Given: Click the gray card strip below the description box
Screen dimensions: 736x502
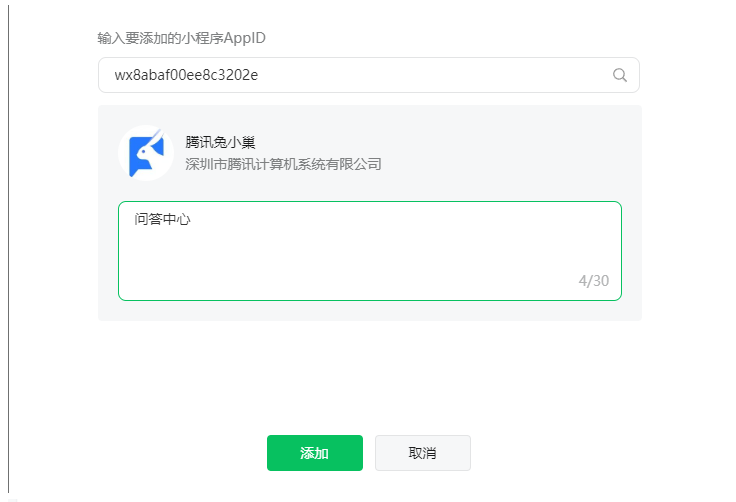Looking at the screenshot, I should click(x=370, y=310).
